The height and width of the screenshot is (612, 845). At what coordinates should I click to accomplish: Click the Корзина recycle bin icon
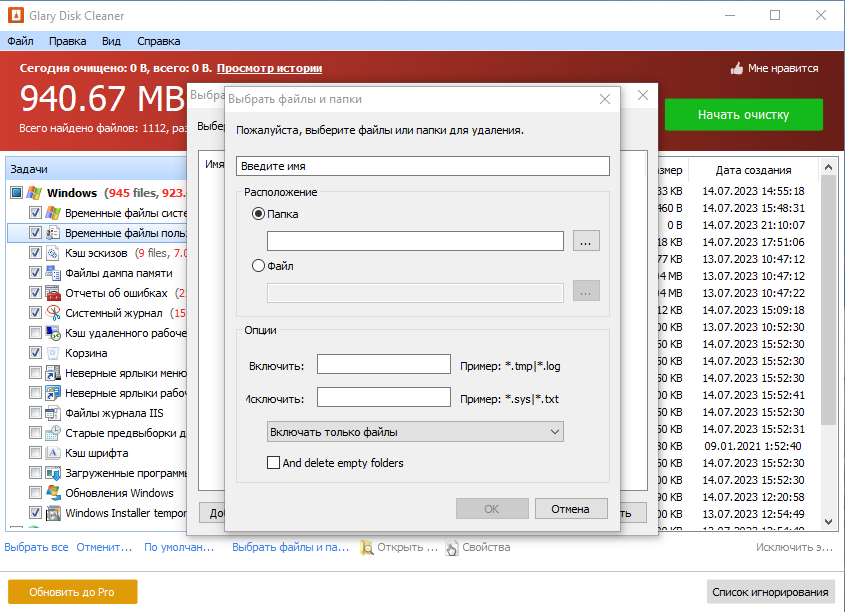click(x=53, y=353)
